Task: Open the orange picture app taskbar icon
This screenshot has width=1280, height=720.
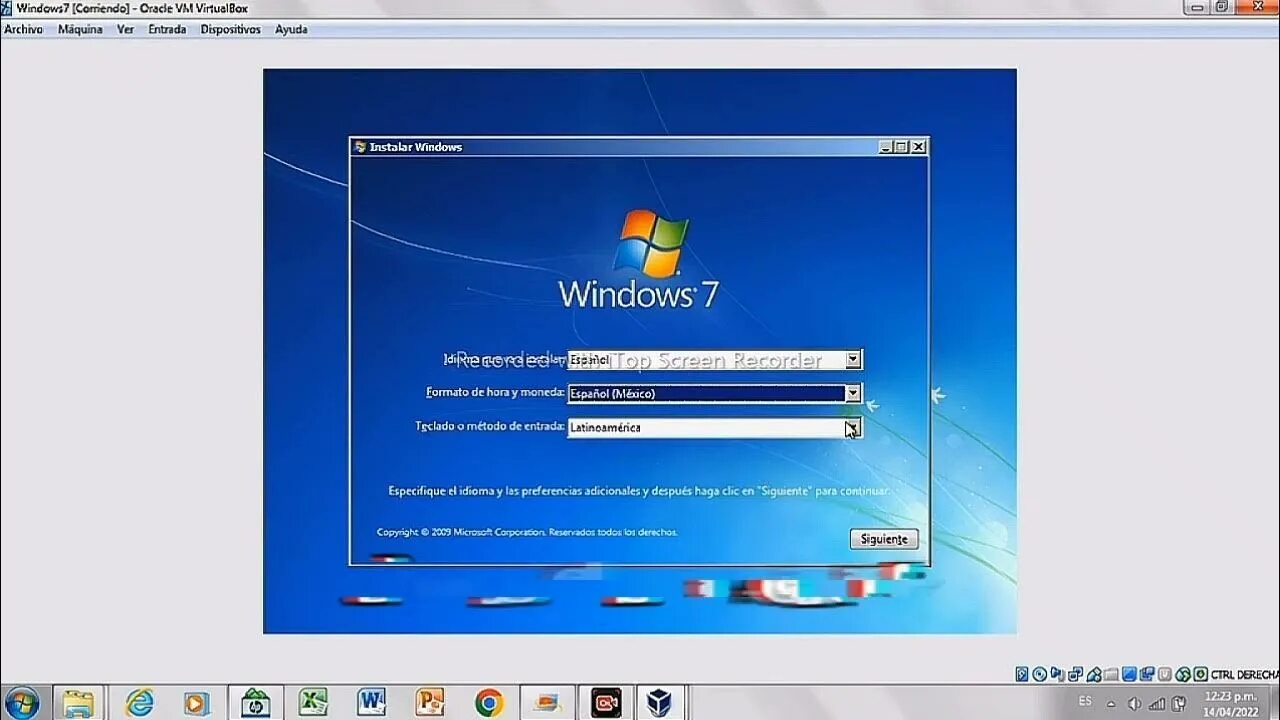Action: coord(547,703)
